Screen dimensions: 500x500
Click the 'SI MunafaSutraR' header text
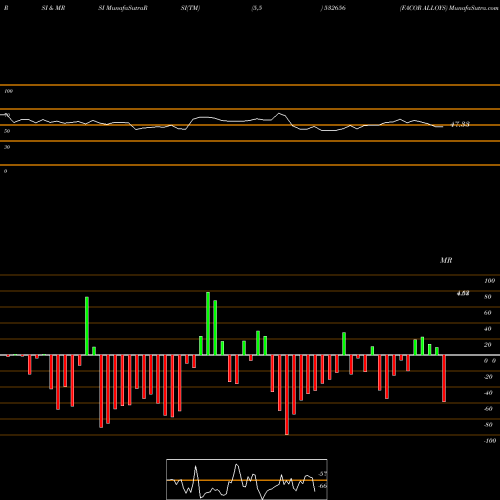click(123, 8)
